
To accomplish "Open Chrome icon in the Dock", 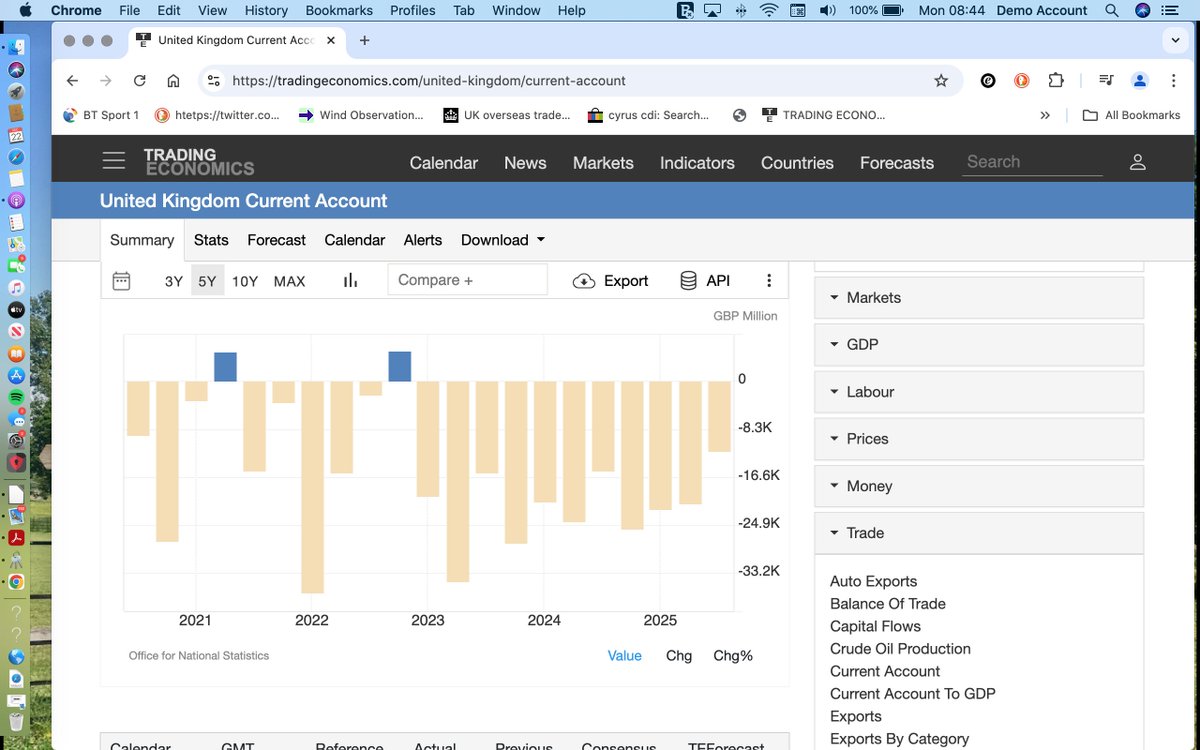I will click(x=16, y=582).
